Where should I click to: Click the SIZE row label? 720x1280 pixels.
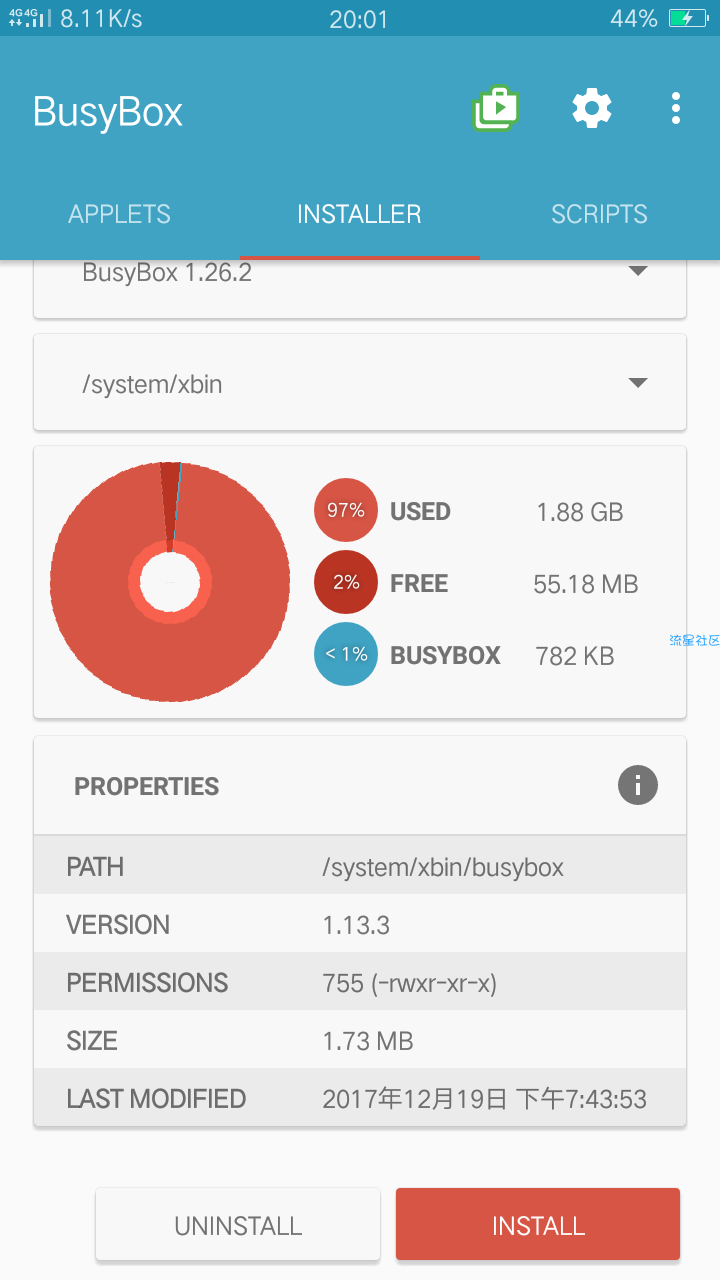point(92,1040)
